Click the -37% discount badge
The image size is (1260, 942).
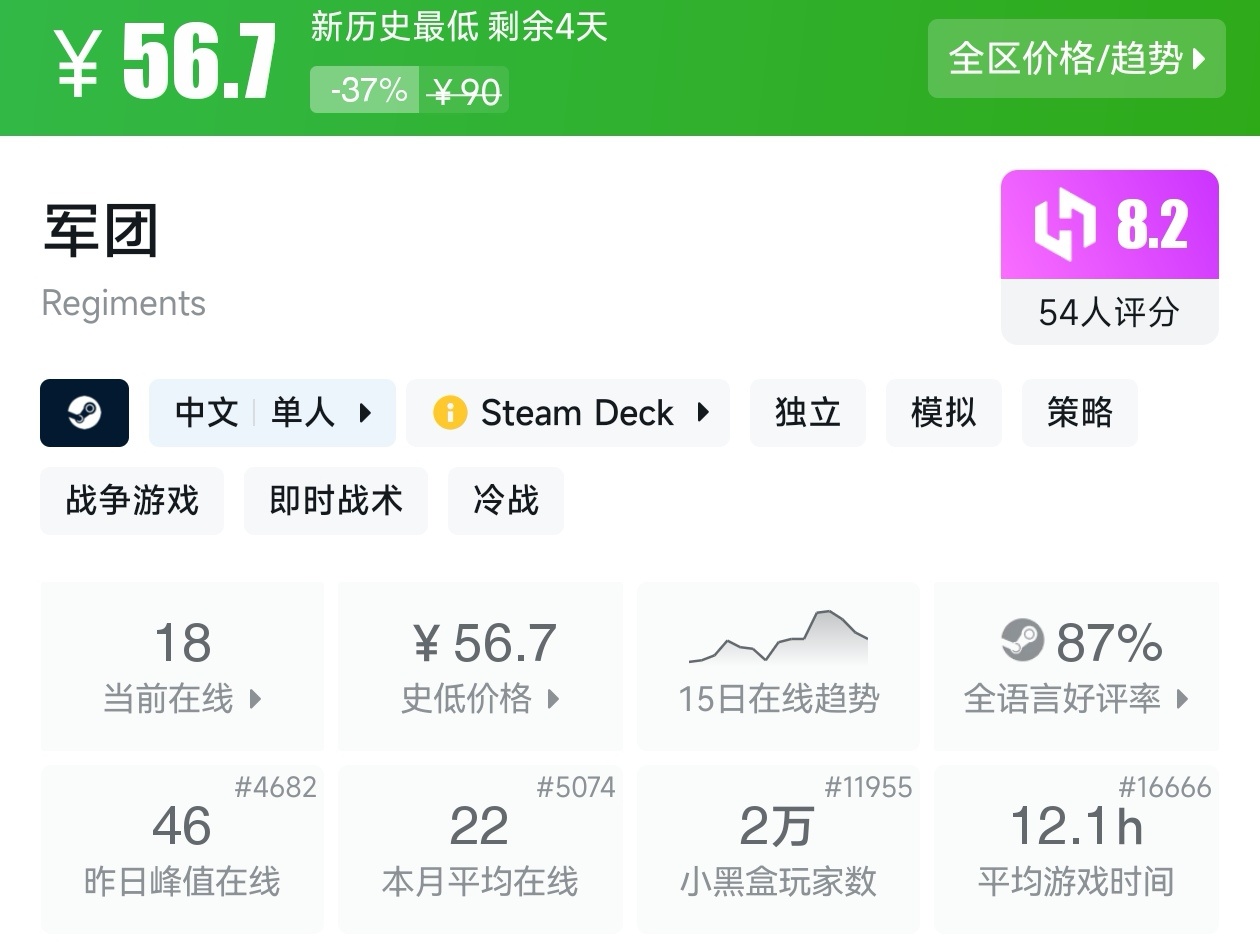(365, 91)
